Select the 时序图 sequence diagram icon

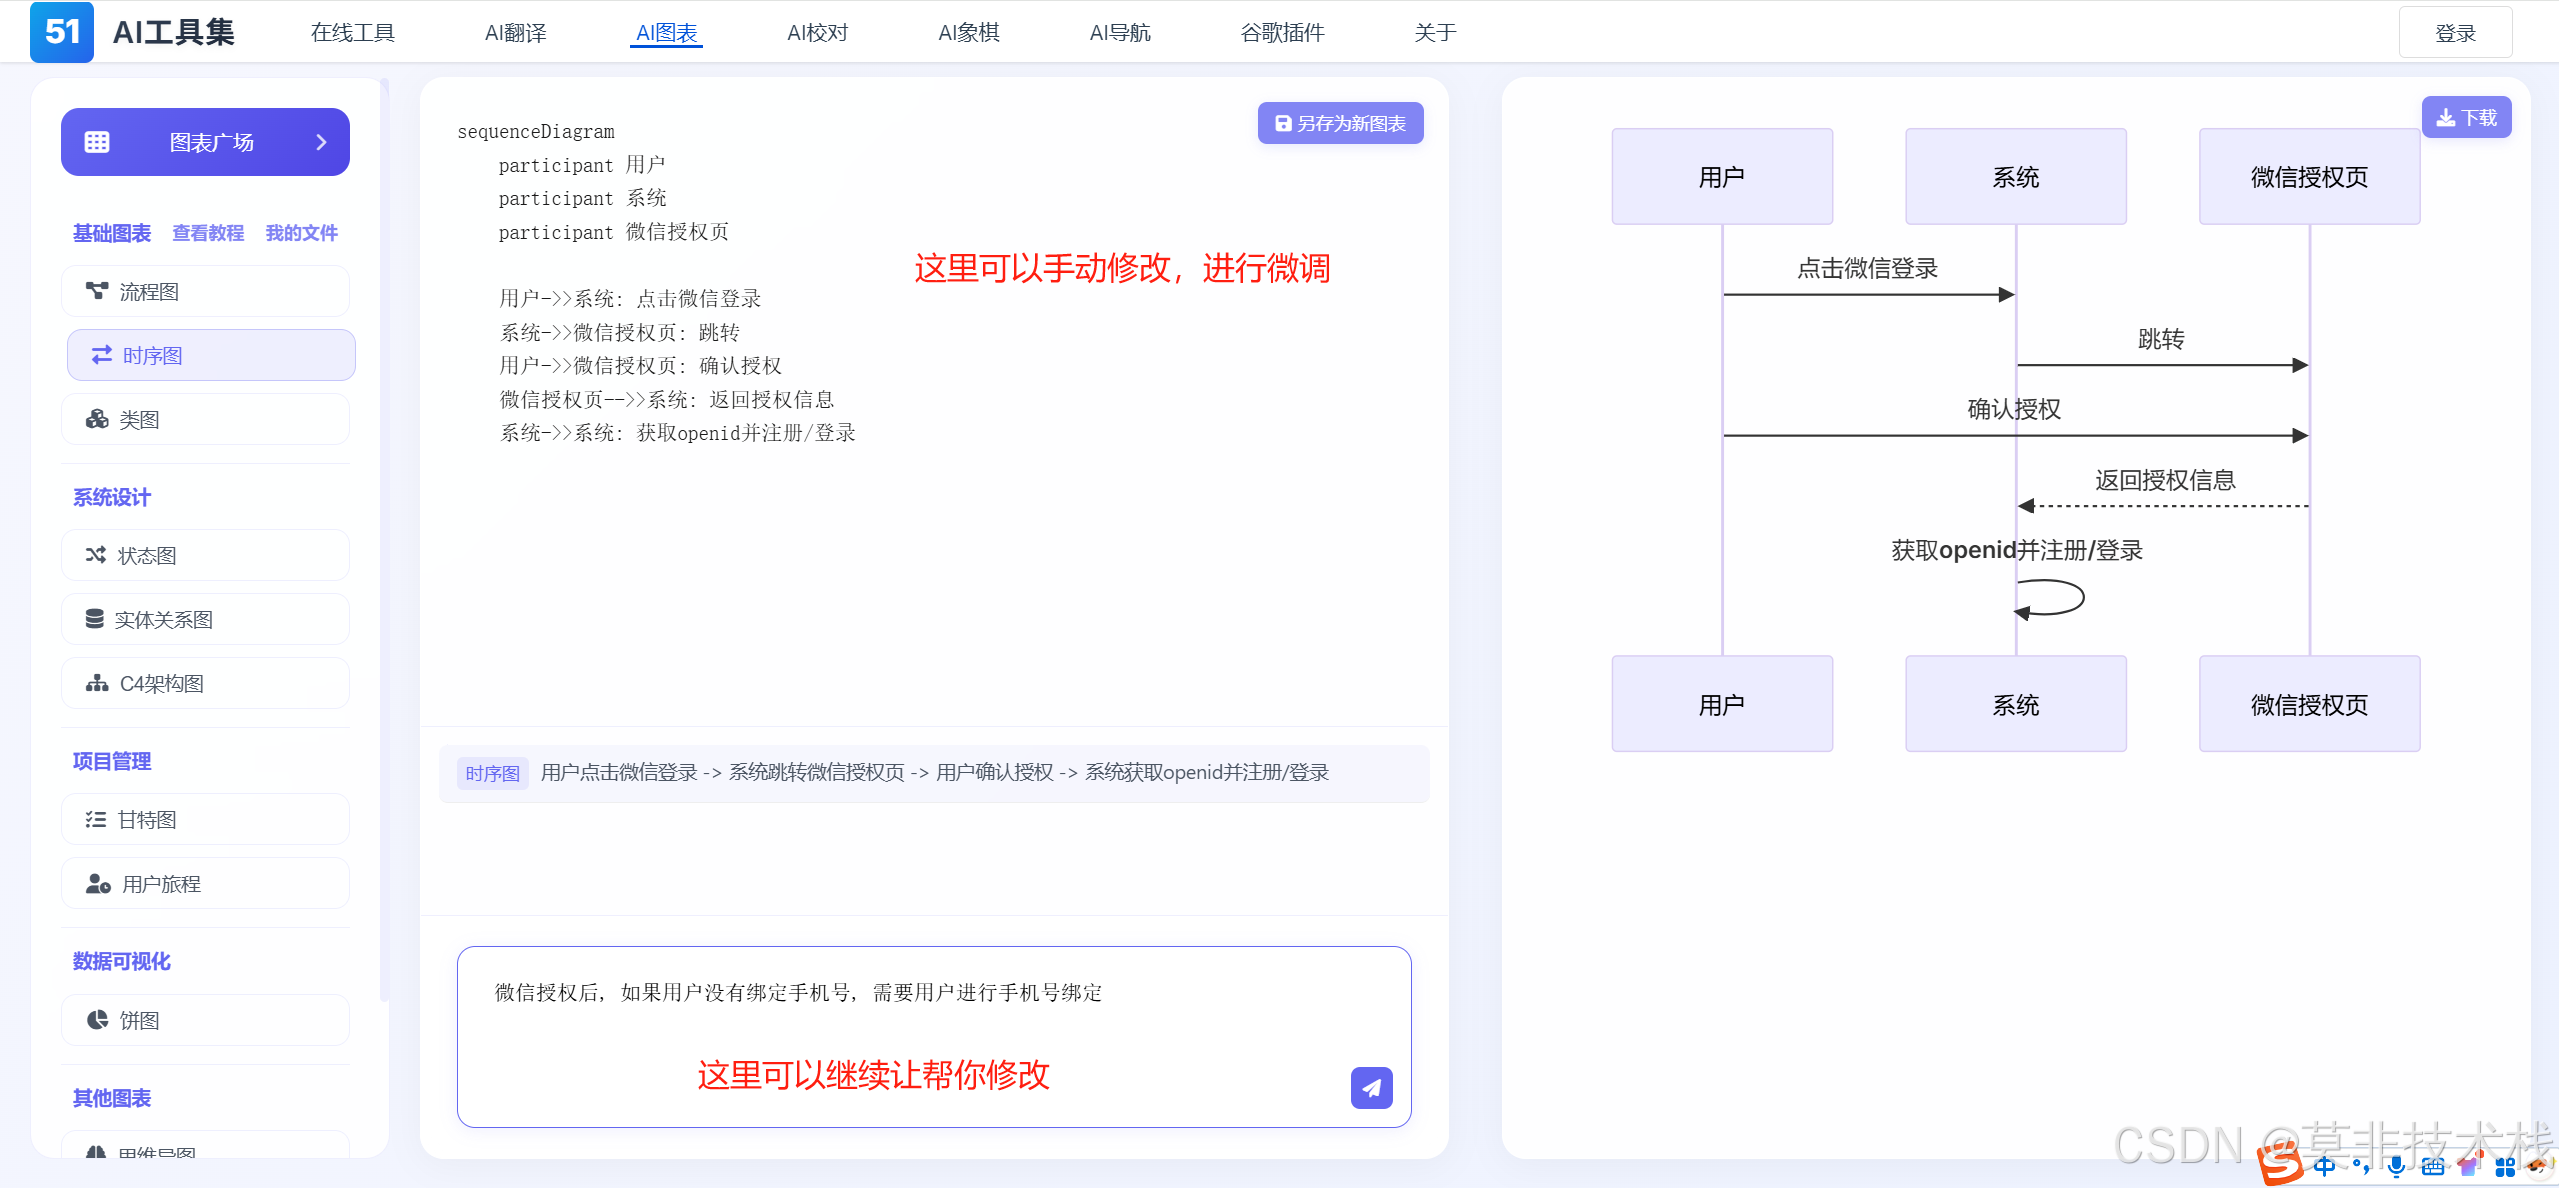tap(102, 355)
